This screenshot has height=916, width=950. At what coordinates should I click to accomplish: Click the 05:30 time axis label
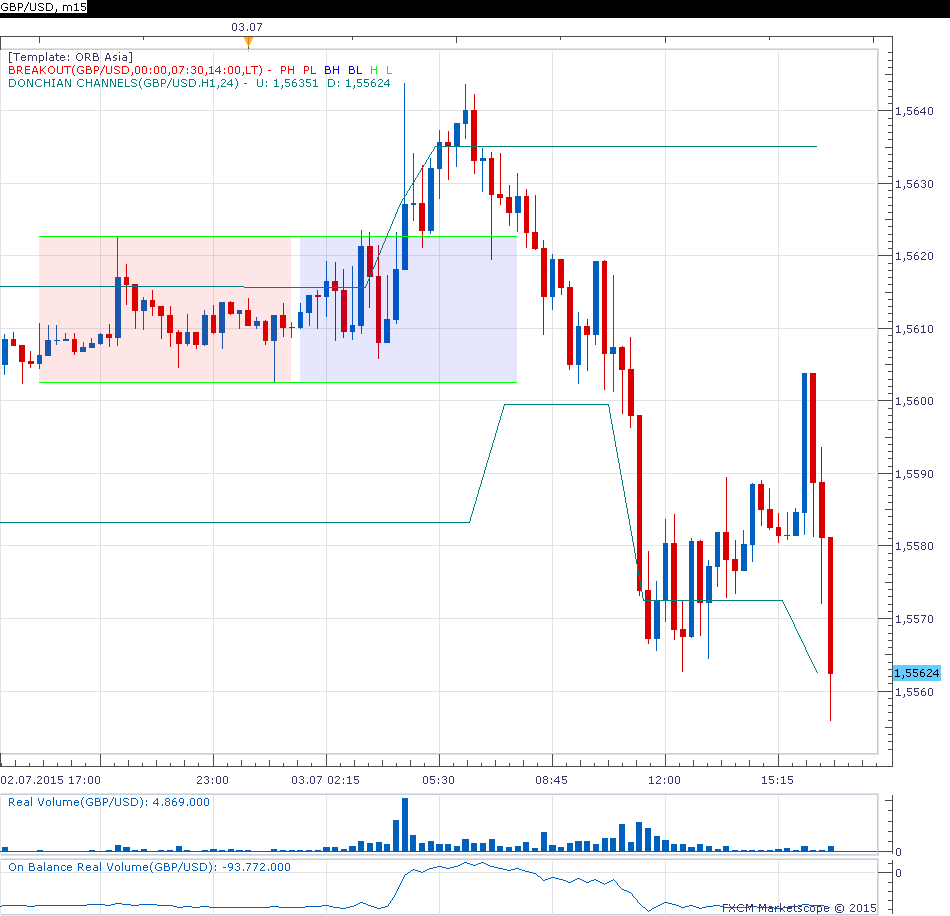pyautogui.click(x=439, y=780)
